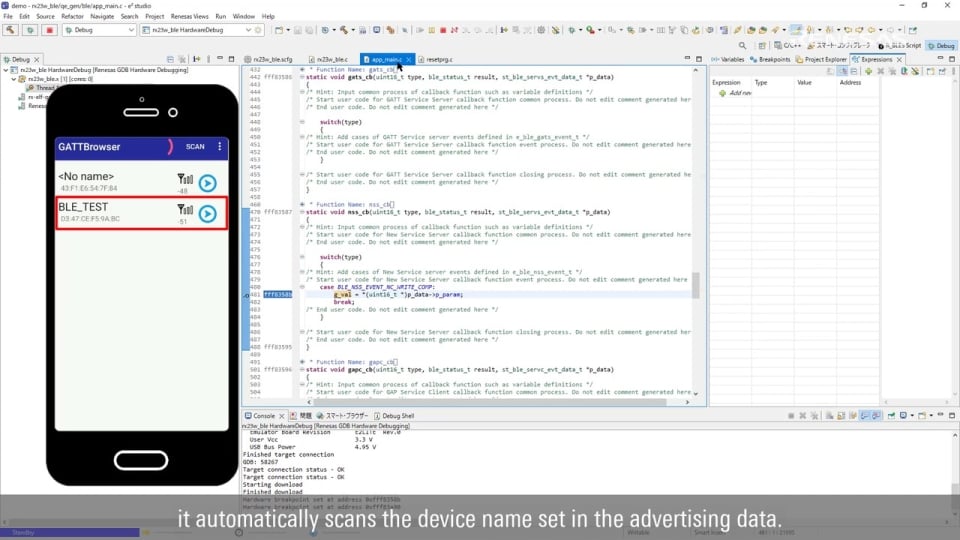
Task: Click Add new expression in Expressions view
Action: (738, 92)
